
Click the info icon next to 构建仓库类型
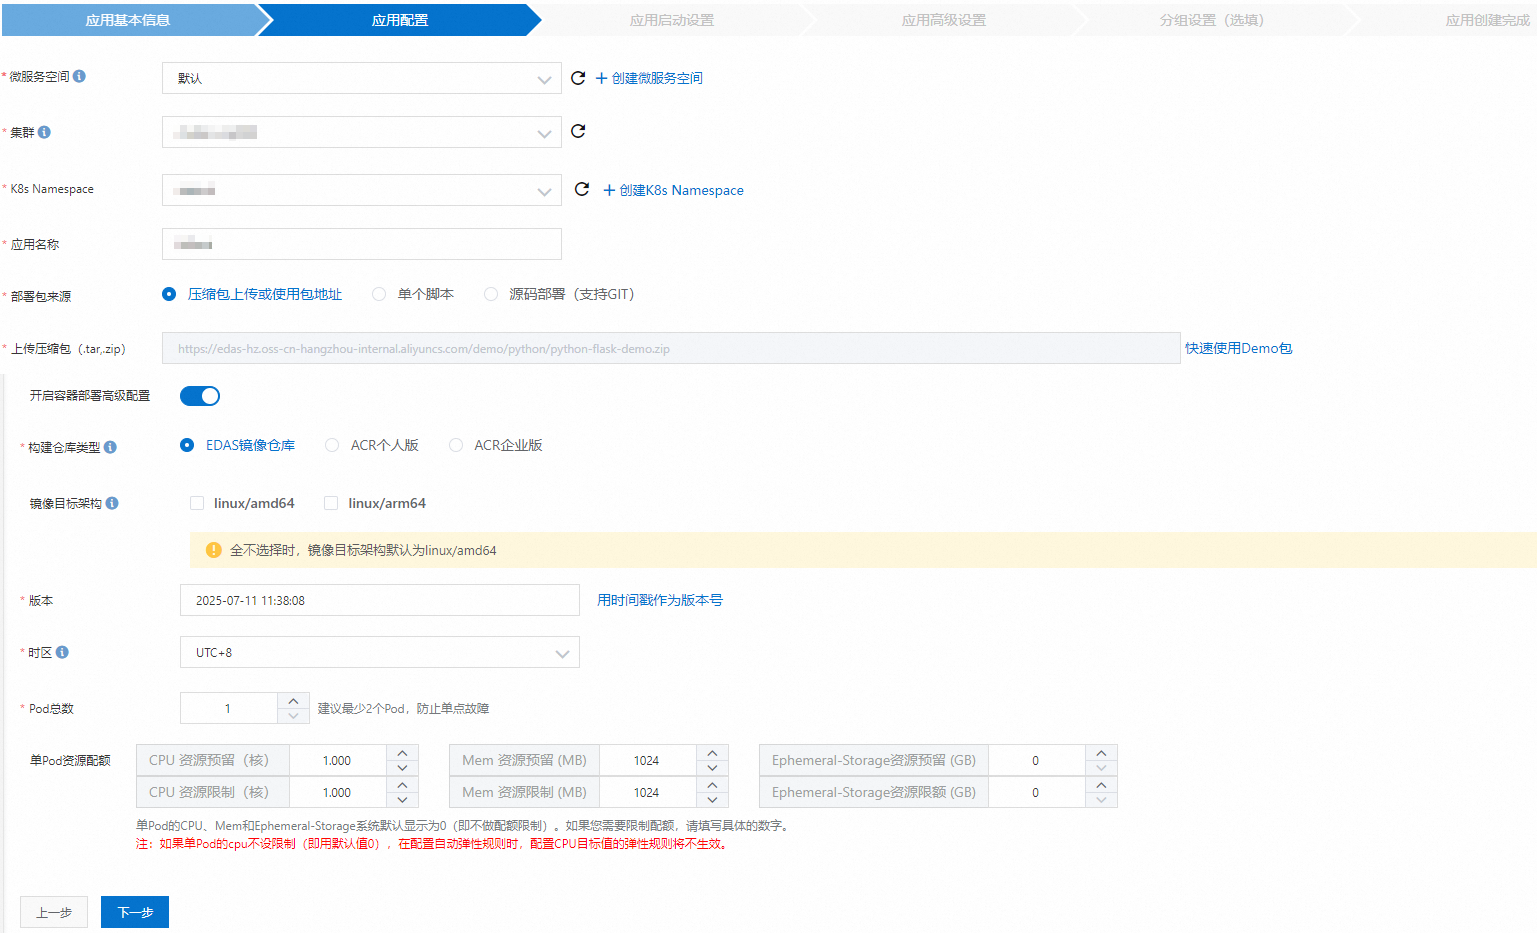[x=110, y=447]
